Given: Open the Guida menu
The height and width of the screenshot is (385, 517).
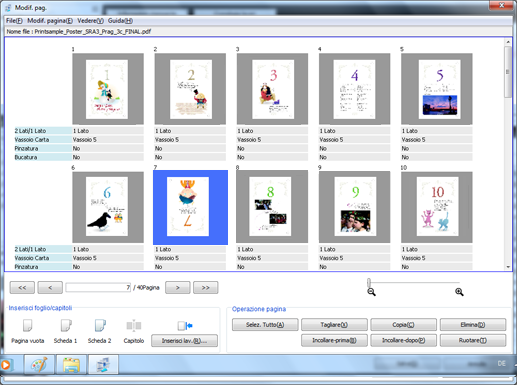Looking at the screenshot, I should click(120, 21).
